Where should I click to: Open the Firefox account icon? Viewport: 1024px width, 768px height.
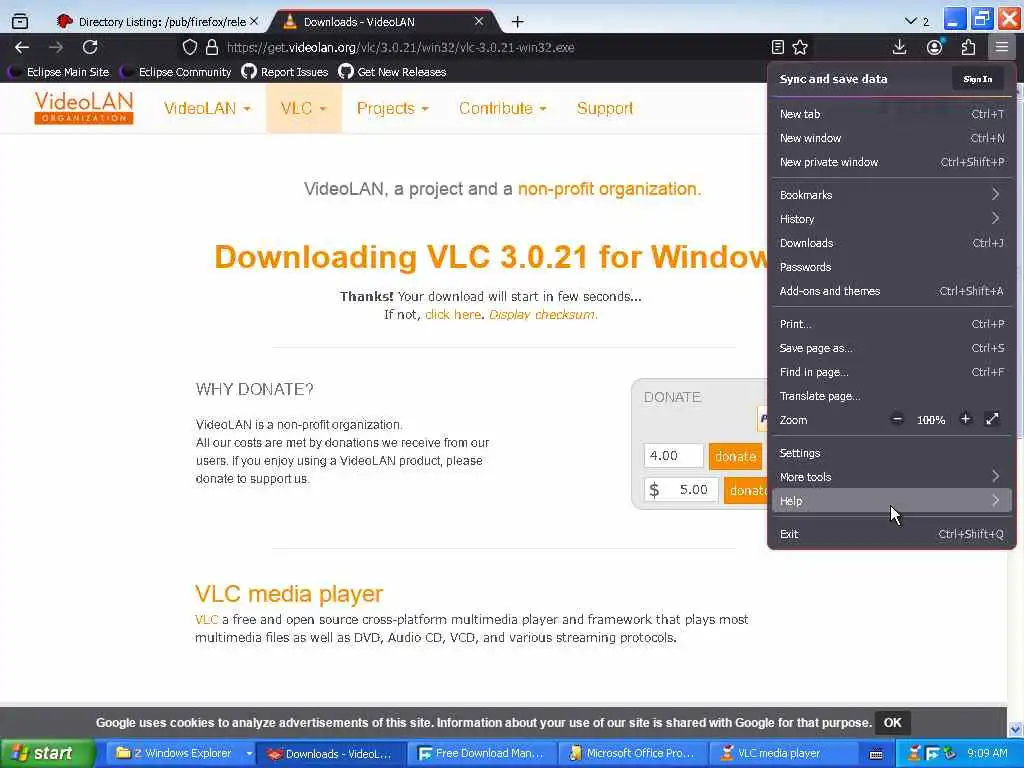(x=935, y=47)
